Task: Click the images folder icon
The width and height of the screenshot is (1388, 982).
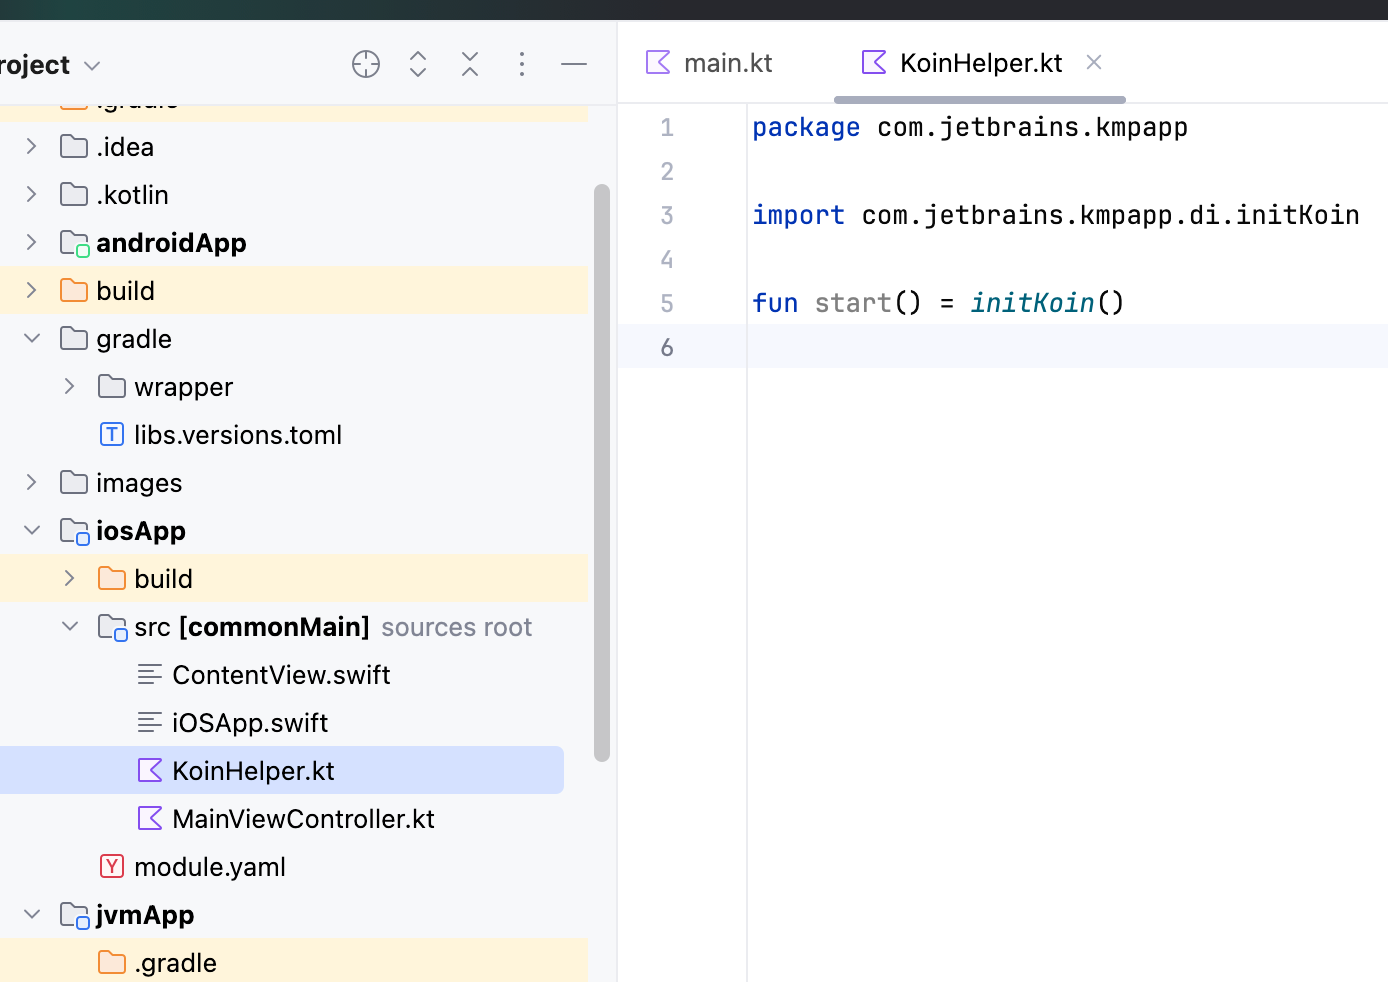Action: [x=74, y=482]
